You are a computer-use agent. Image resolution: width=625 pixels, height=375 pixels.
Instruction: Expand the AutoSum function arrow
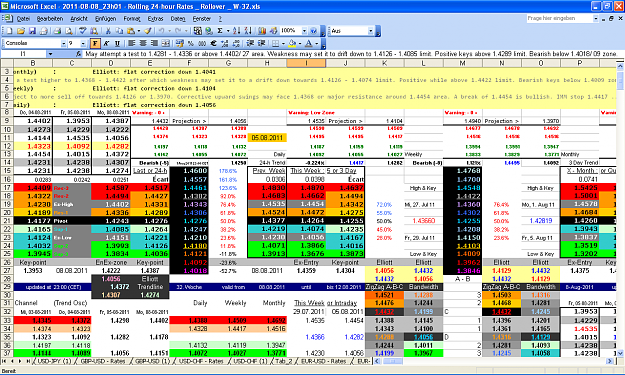tap(228, 31)
